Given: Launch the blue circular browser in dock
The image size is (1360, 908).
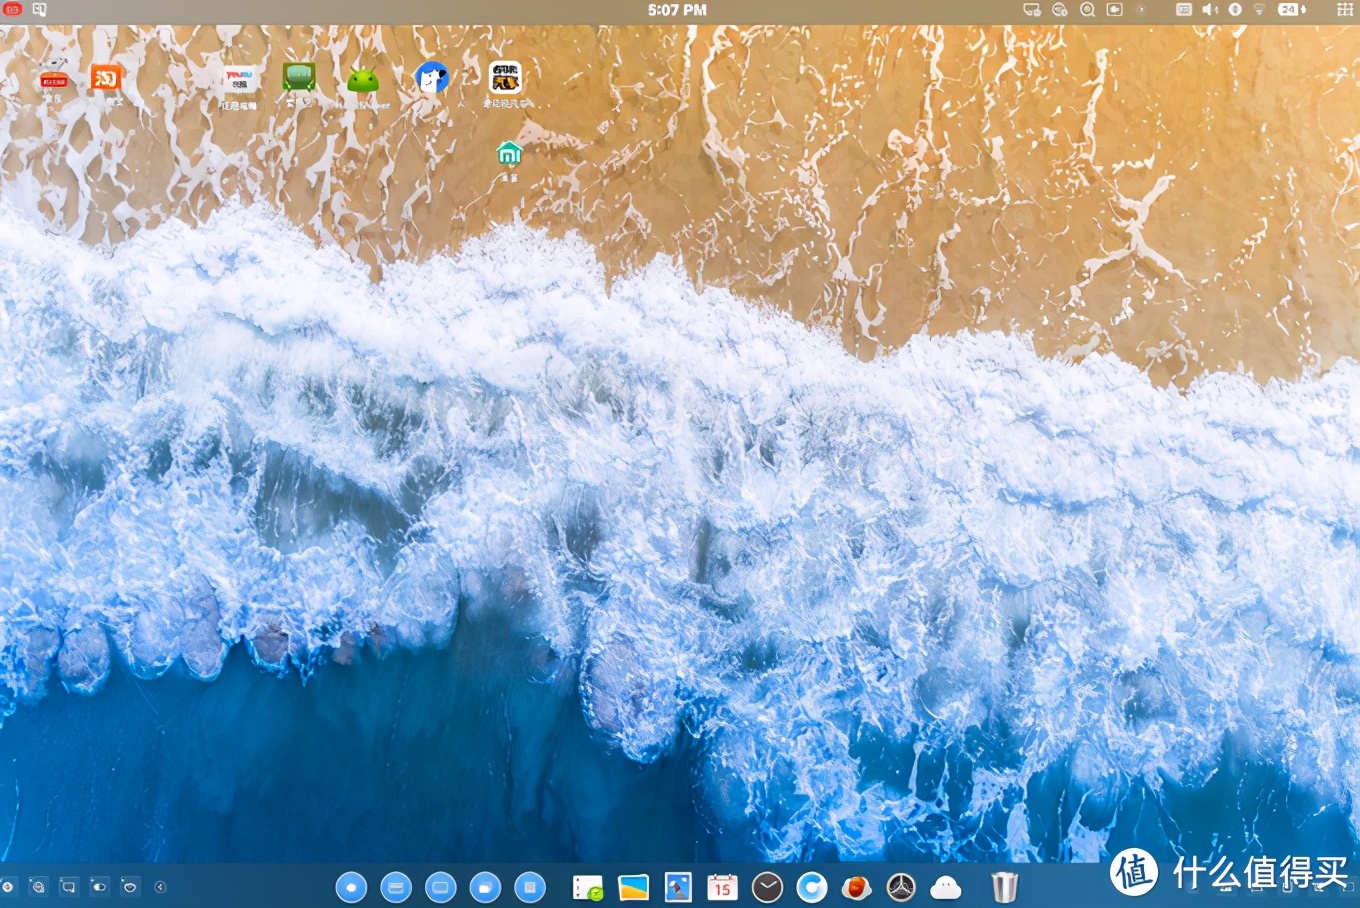Looking at the screenshot, I should 812,887.
